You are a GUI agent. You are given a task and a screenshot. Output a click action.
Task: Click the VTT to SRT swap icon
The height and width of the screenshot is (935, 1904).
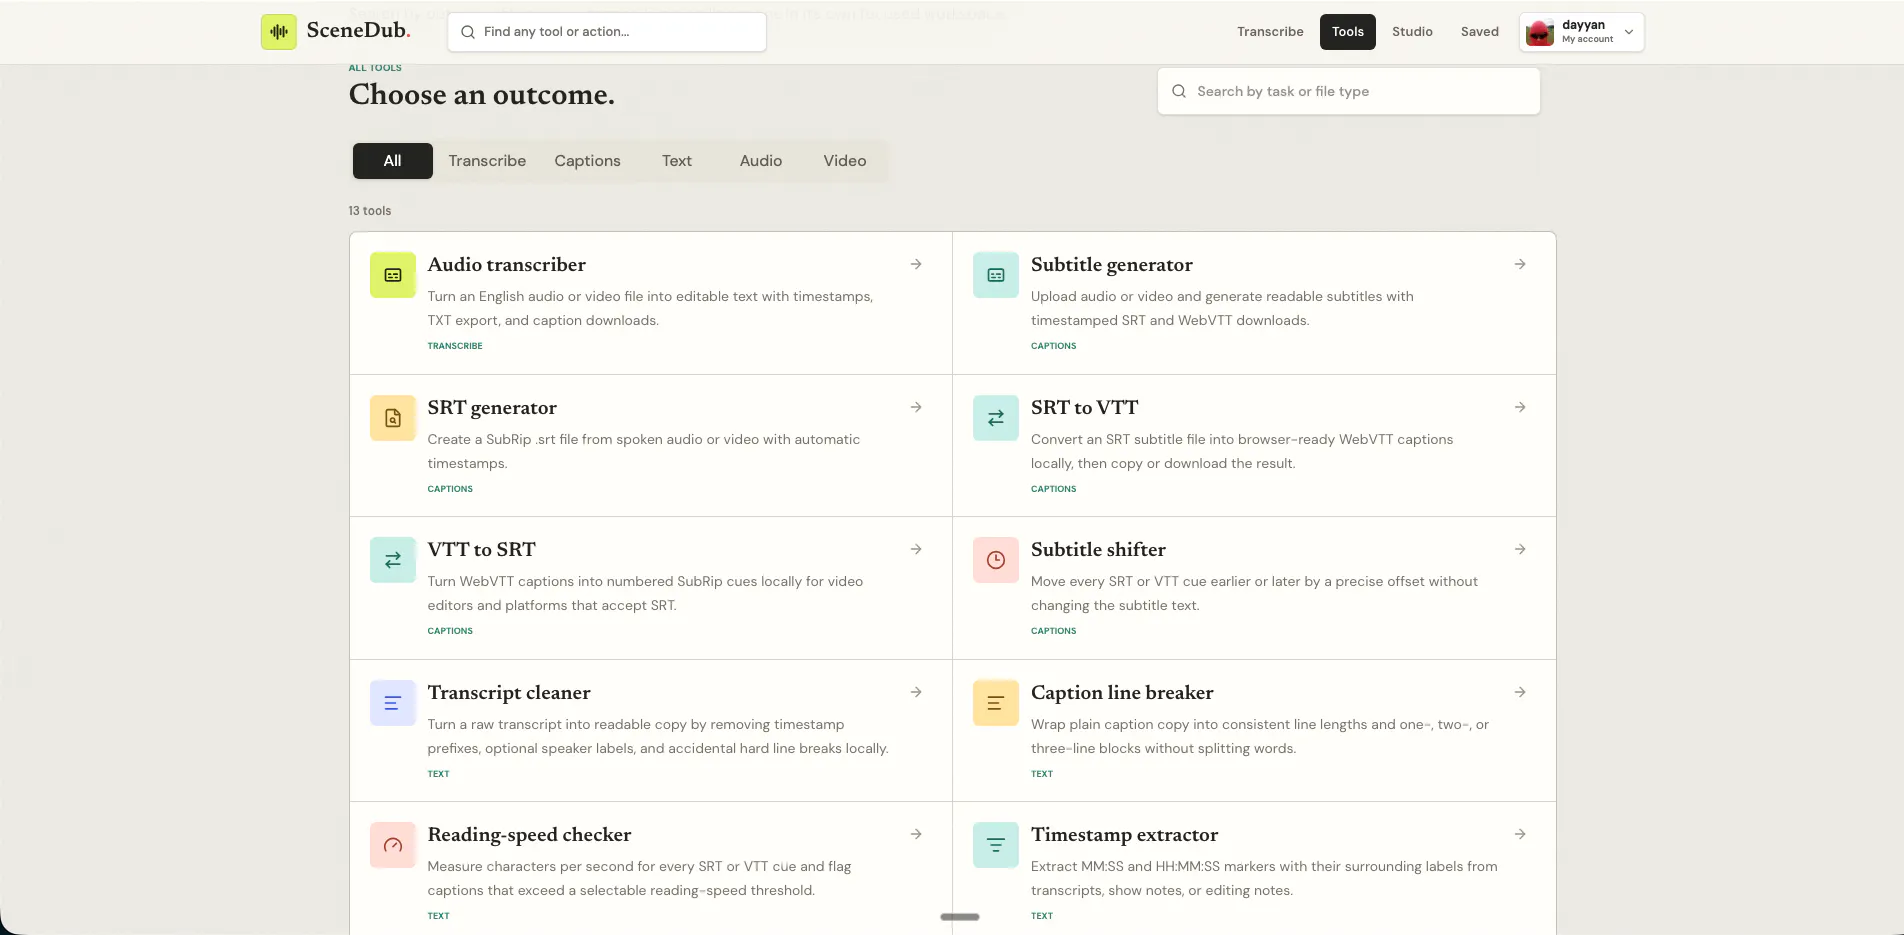393,560
